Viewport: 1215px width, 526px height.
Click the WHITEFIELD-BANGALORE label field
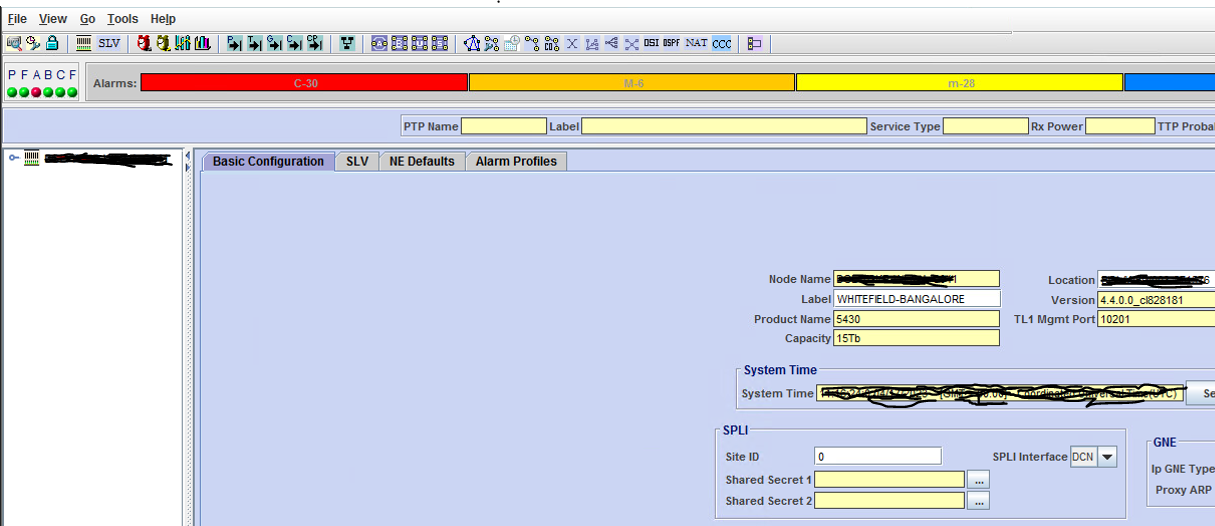[x=916, y=299]
